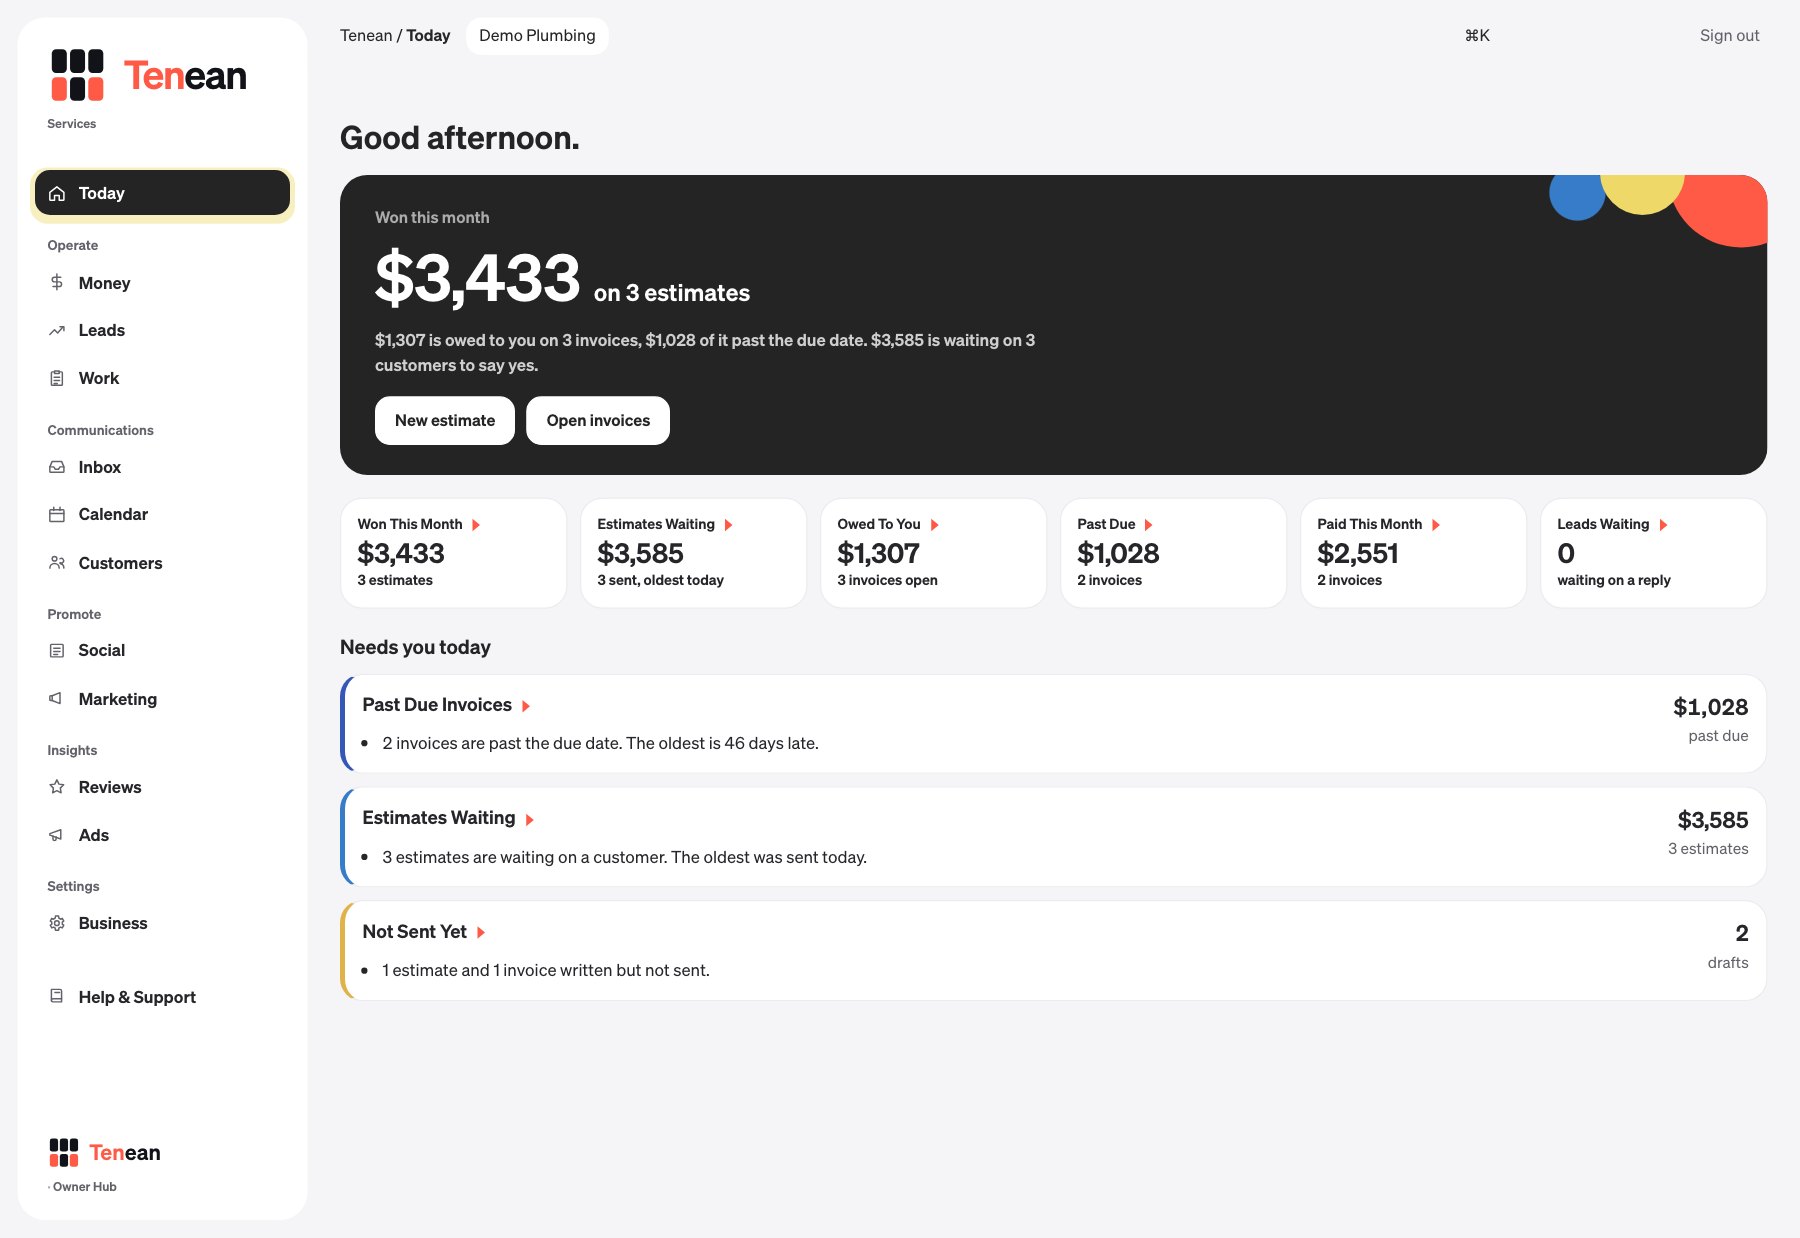
Task: Open the Past Due Invoices arrow
Action: coord(526,706)
